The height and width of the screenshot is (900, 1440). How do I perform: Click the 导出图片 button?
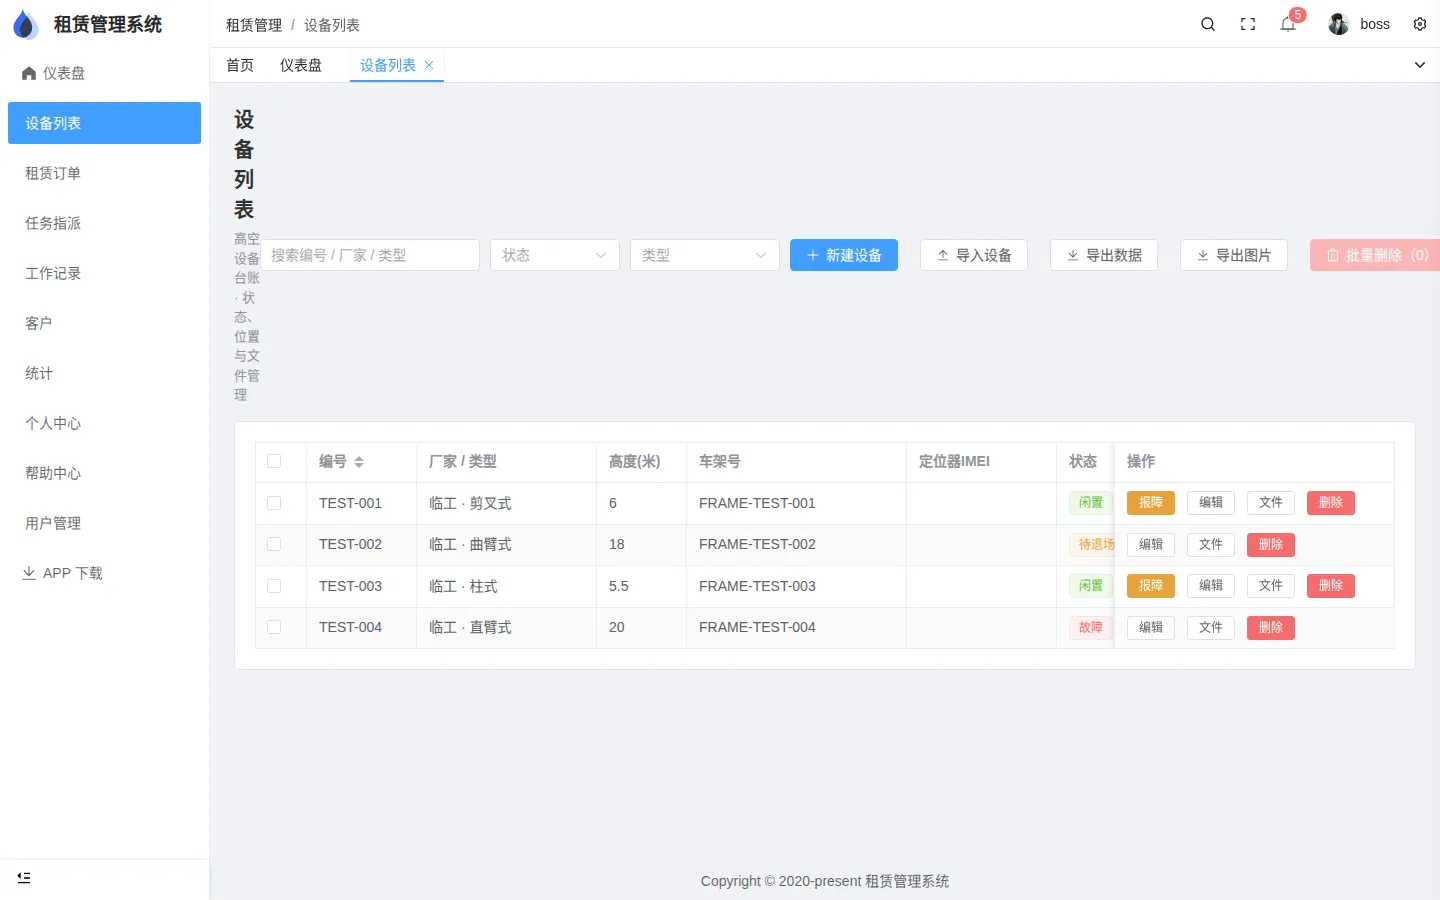(1234, 255)
